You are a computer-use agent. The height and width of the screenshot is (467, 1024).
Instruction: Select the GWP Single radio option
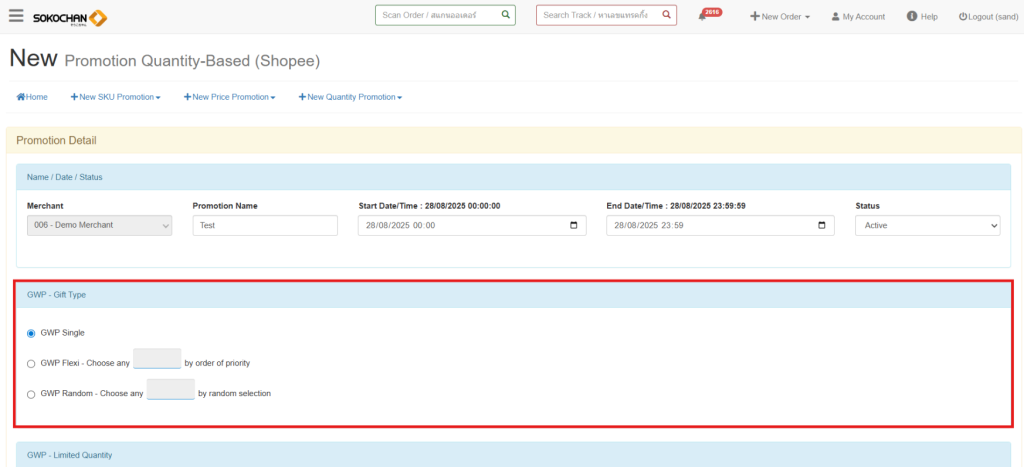point(31,333)
